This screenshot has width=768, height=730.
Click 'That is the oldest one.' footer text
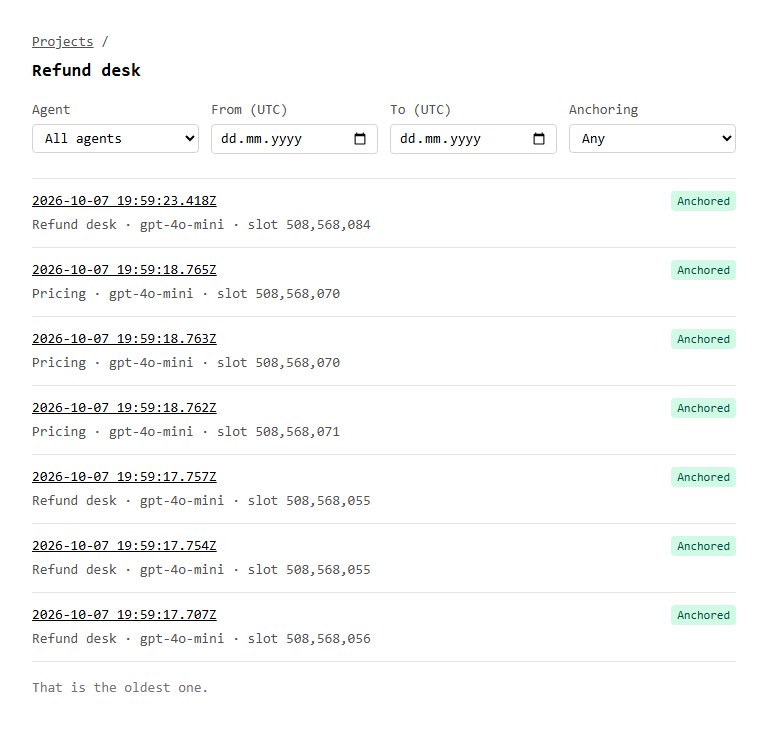120,687
